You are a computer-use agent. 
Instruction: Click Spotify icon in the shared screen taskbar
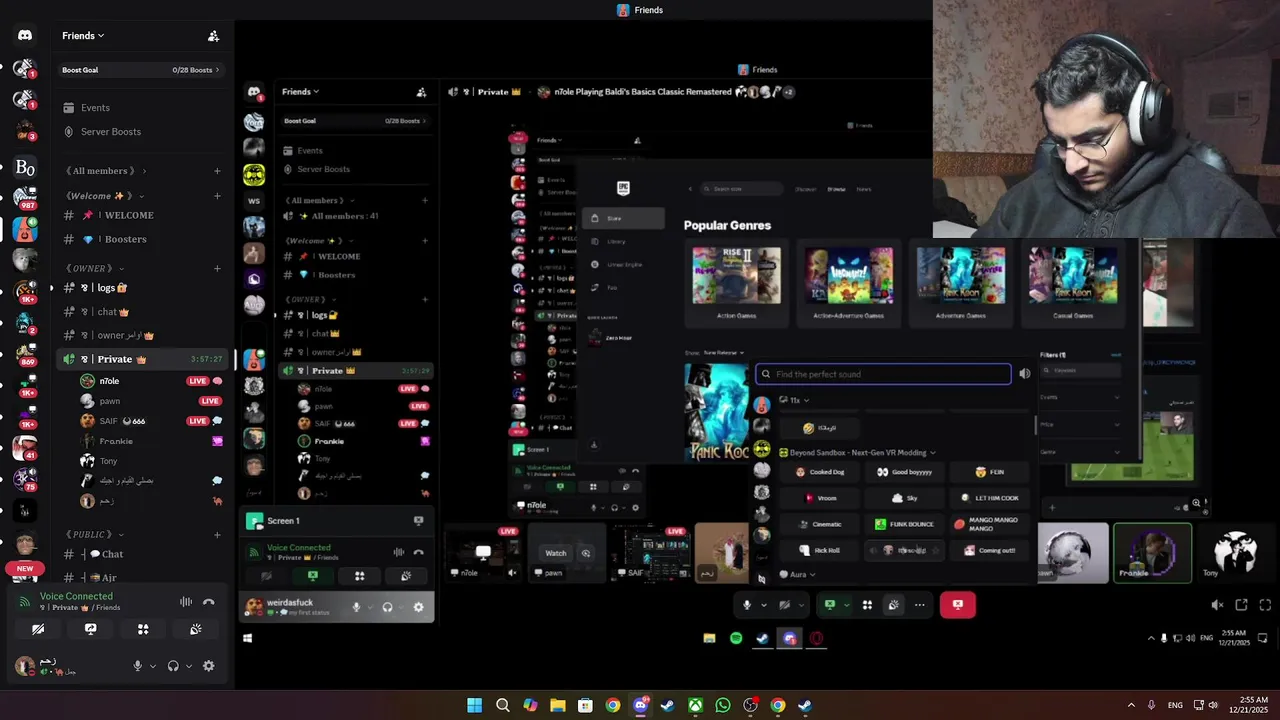click(x=736, y=638)
